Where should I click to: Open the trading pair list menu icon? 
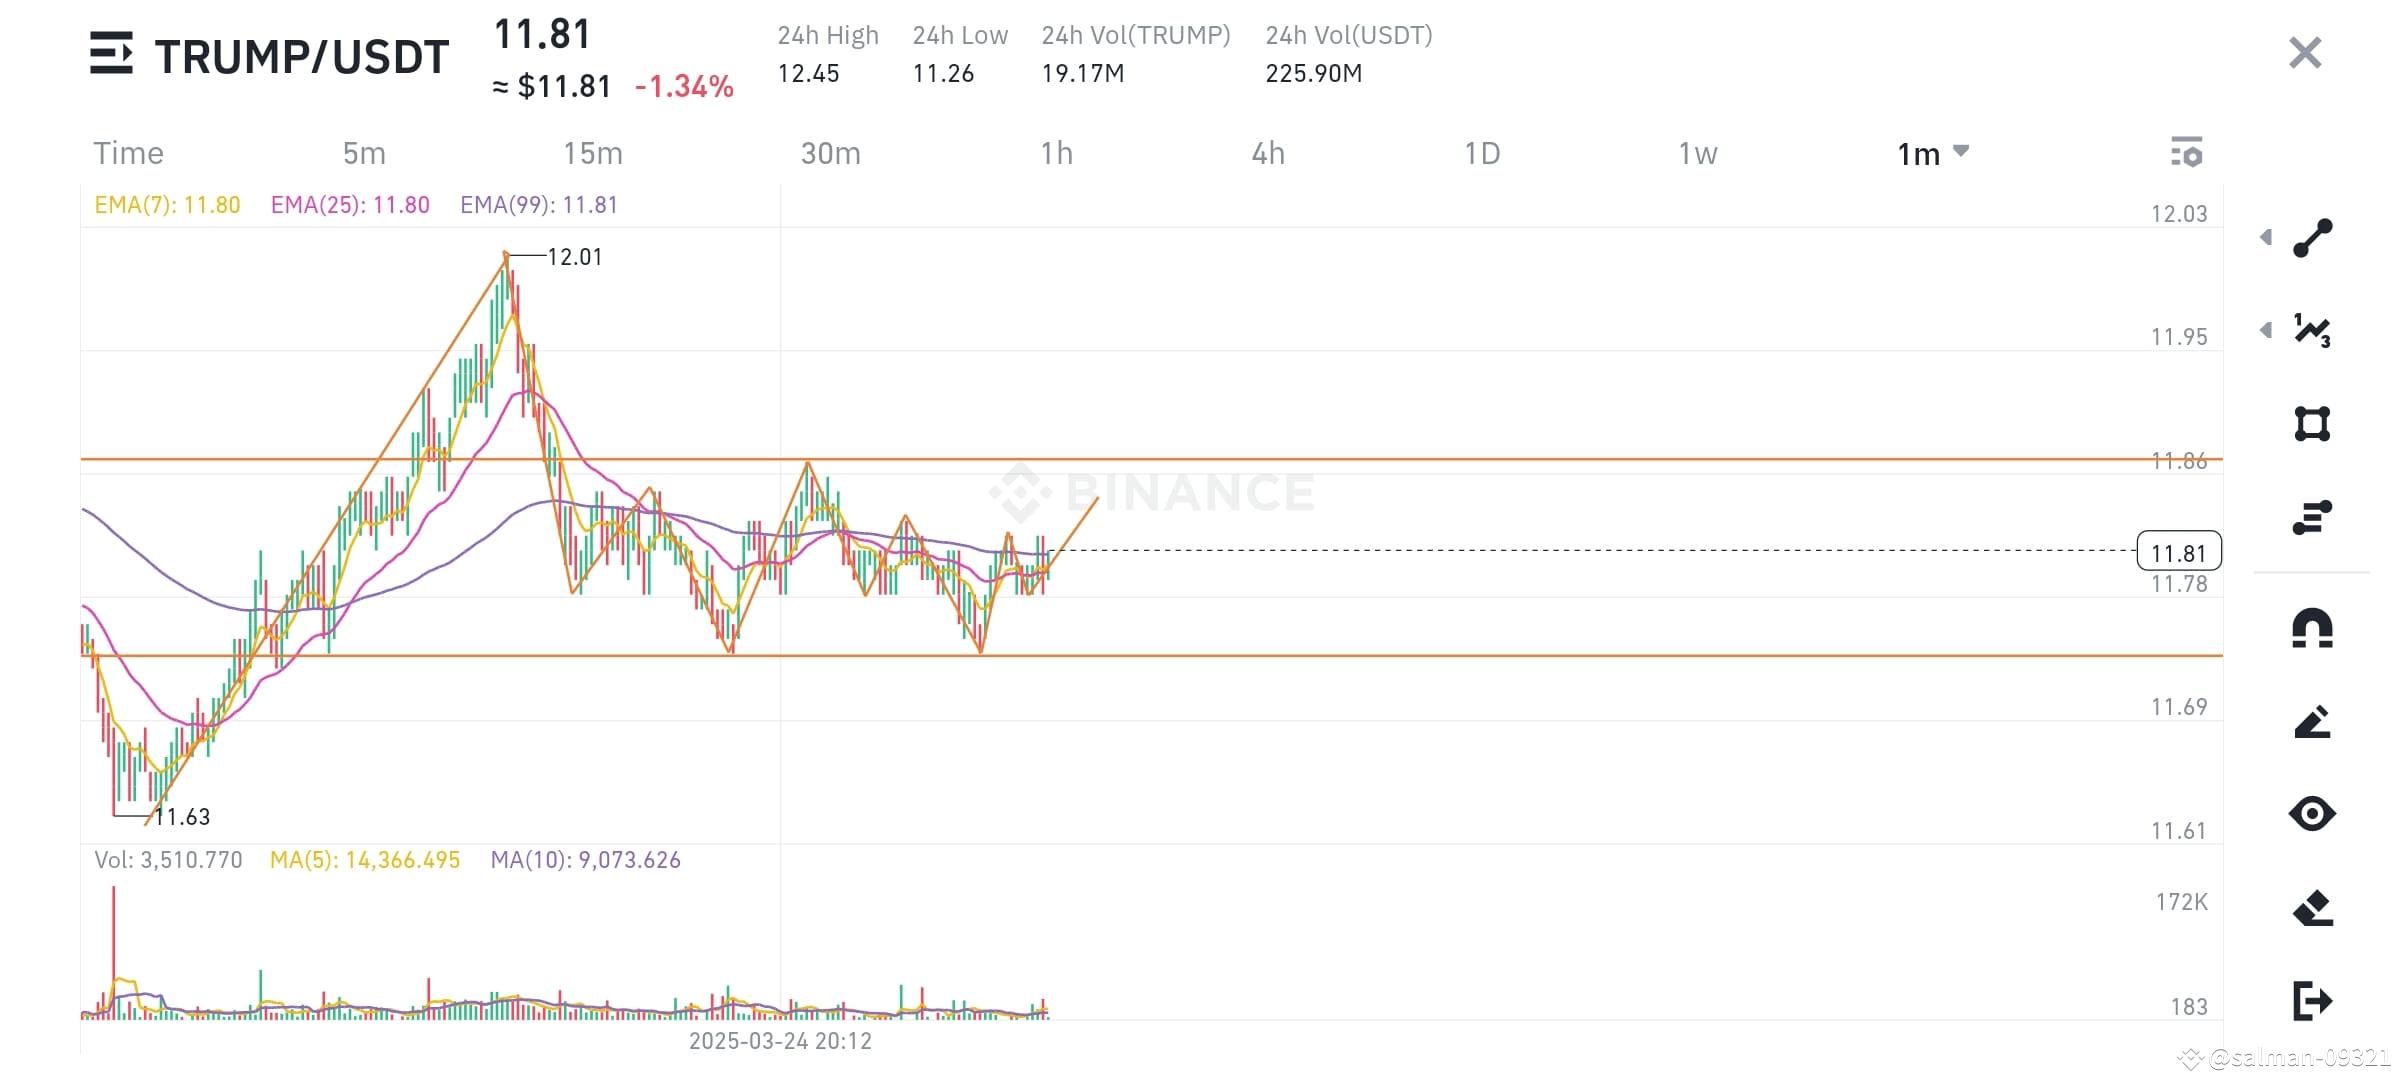111,53
